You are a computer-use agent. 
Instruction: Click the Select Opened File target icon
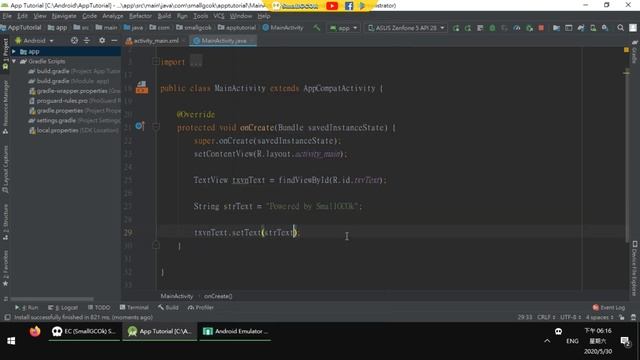tap(74, 40)
